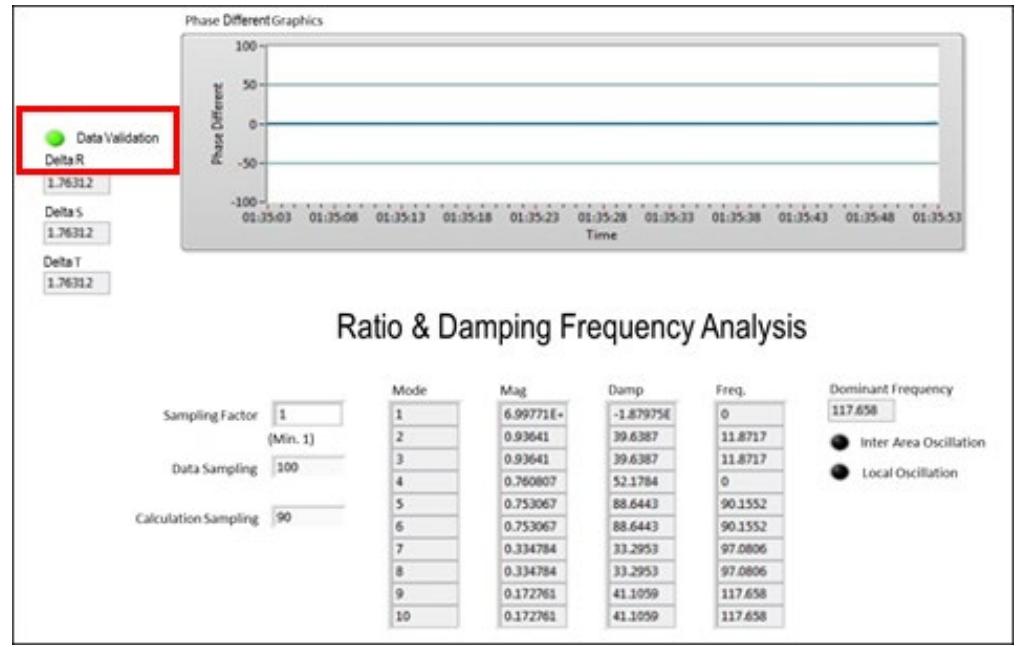Click the Damp cell 88.6443 in row 6
The width and height of the screenshot is (1017, 647).
(x=641, y=526)
